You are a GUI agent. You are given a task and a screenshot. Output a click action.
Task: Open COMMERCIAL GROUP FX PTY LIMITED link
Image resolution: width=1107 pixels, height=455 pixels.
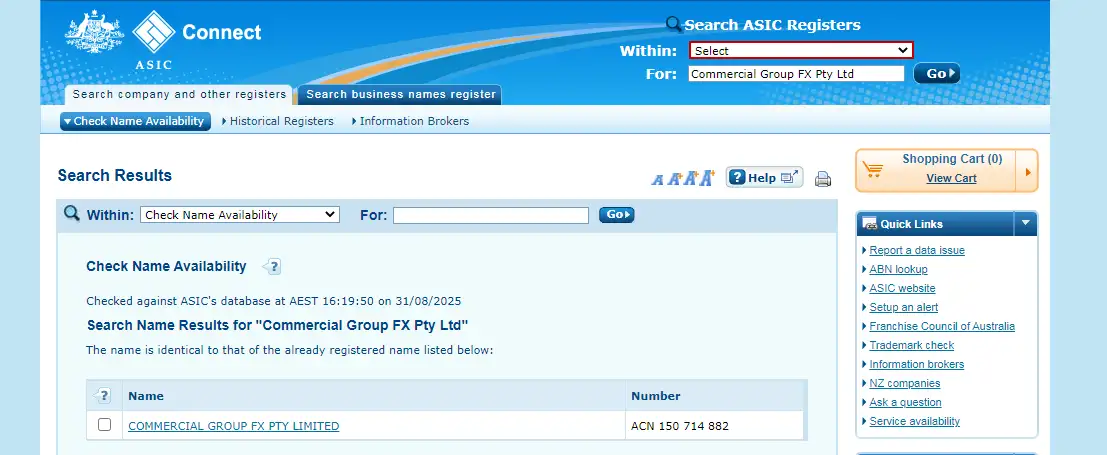(234, 426)
